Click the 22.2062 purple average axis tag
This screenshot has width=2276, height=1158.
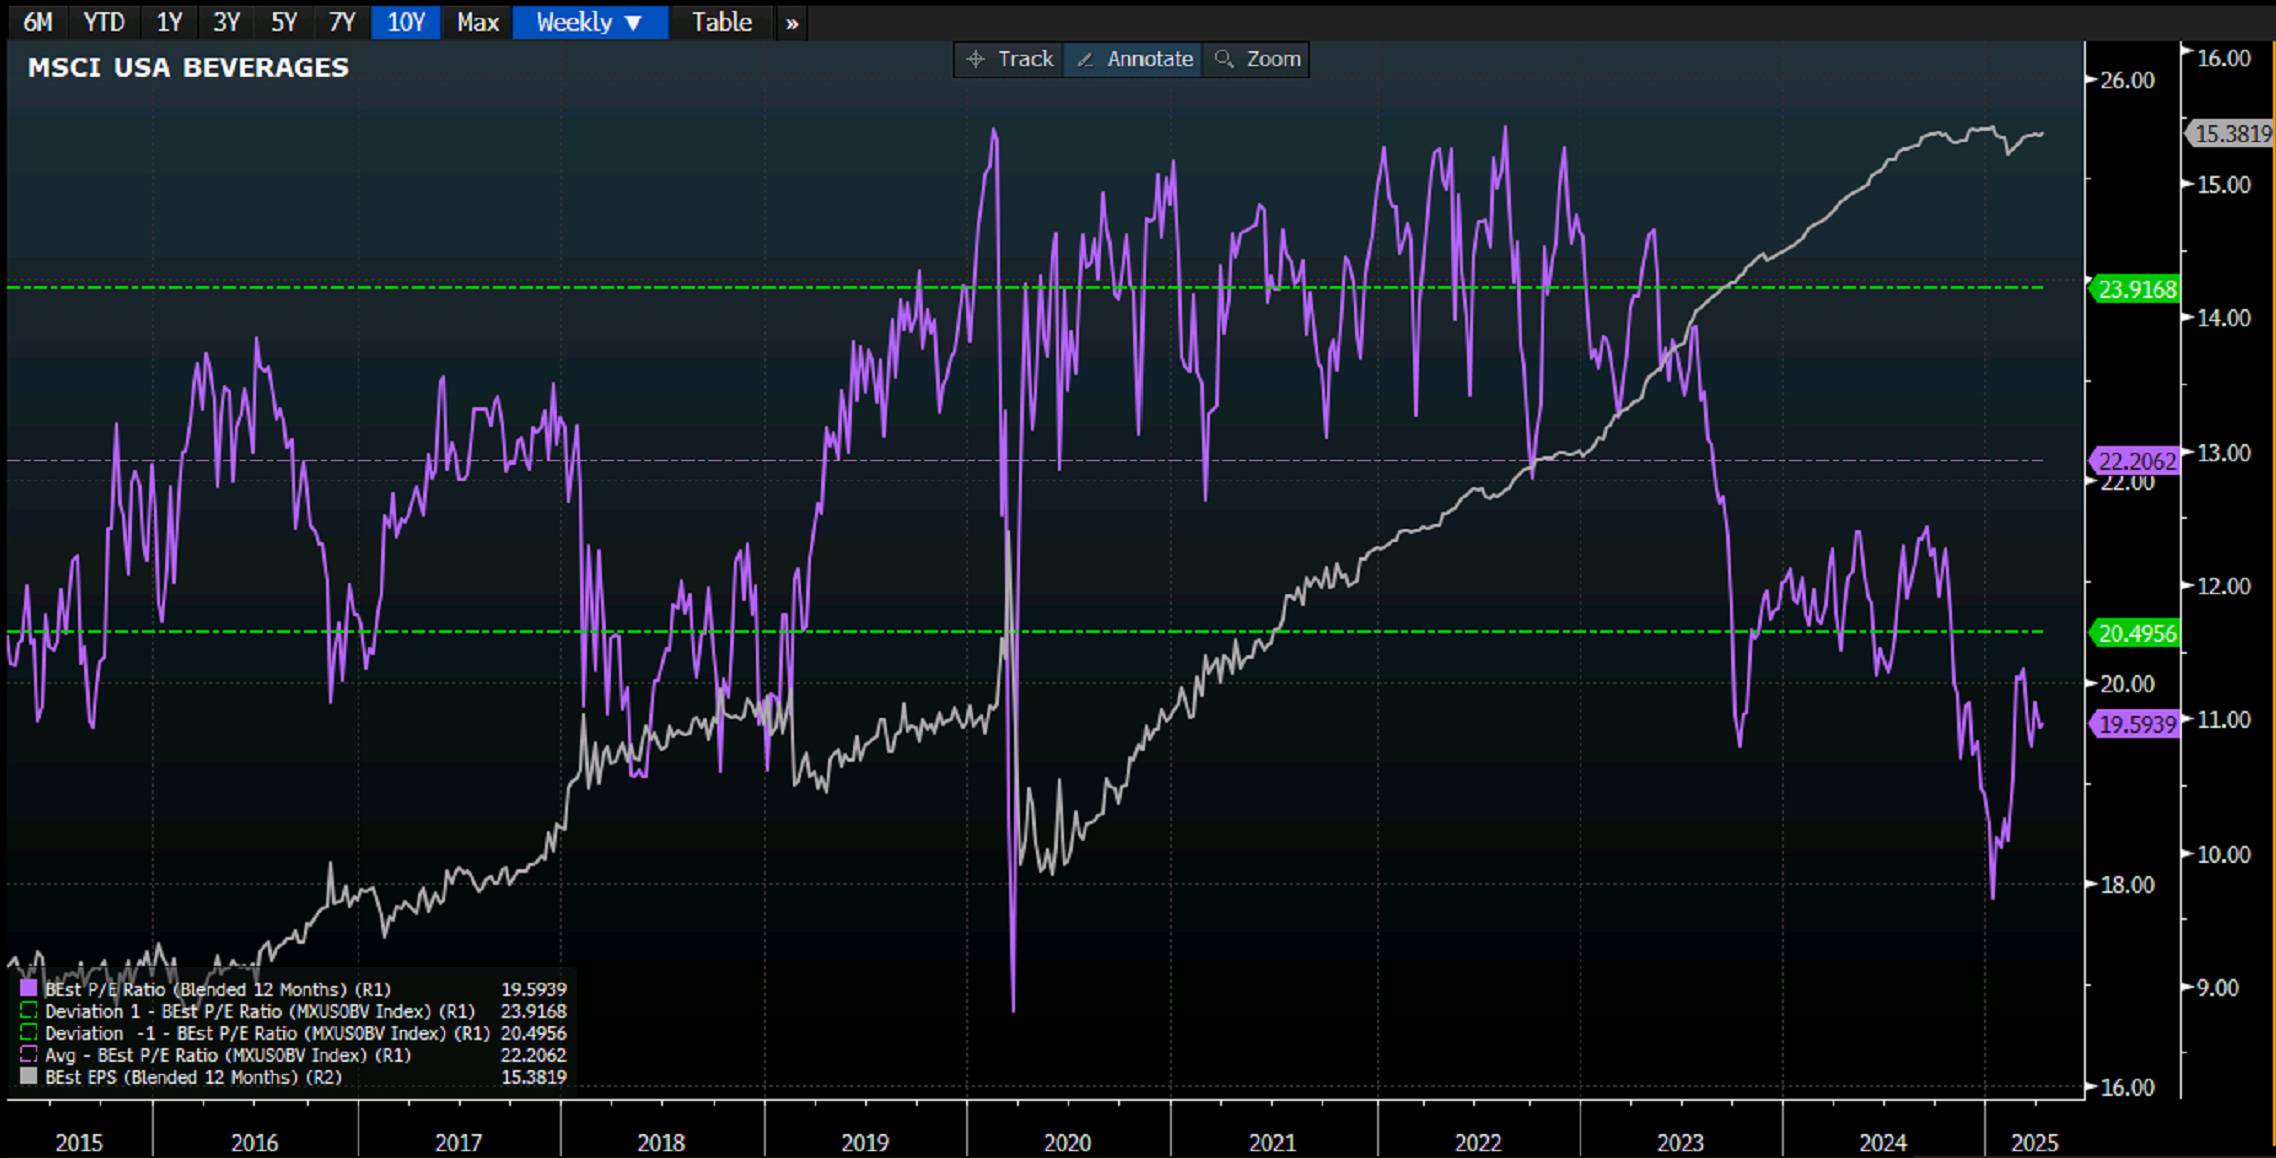pyautogui.click(x=2136, y=461)
